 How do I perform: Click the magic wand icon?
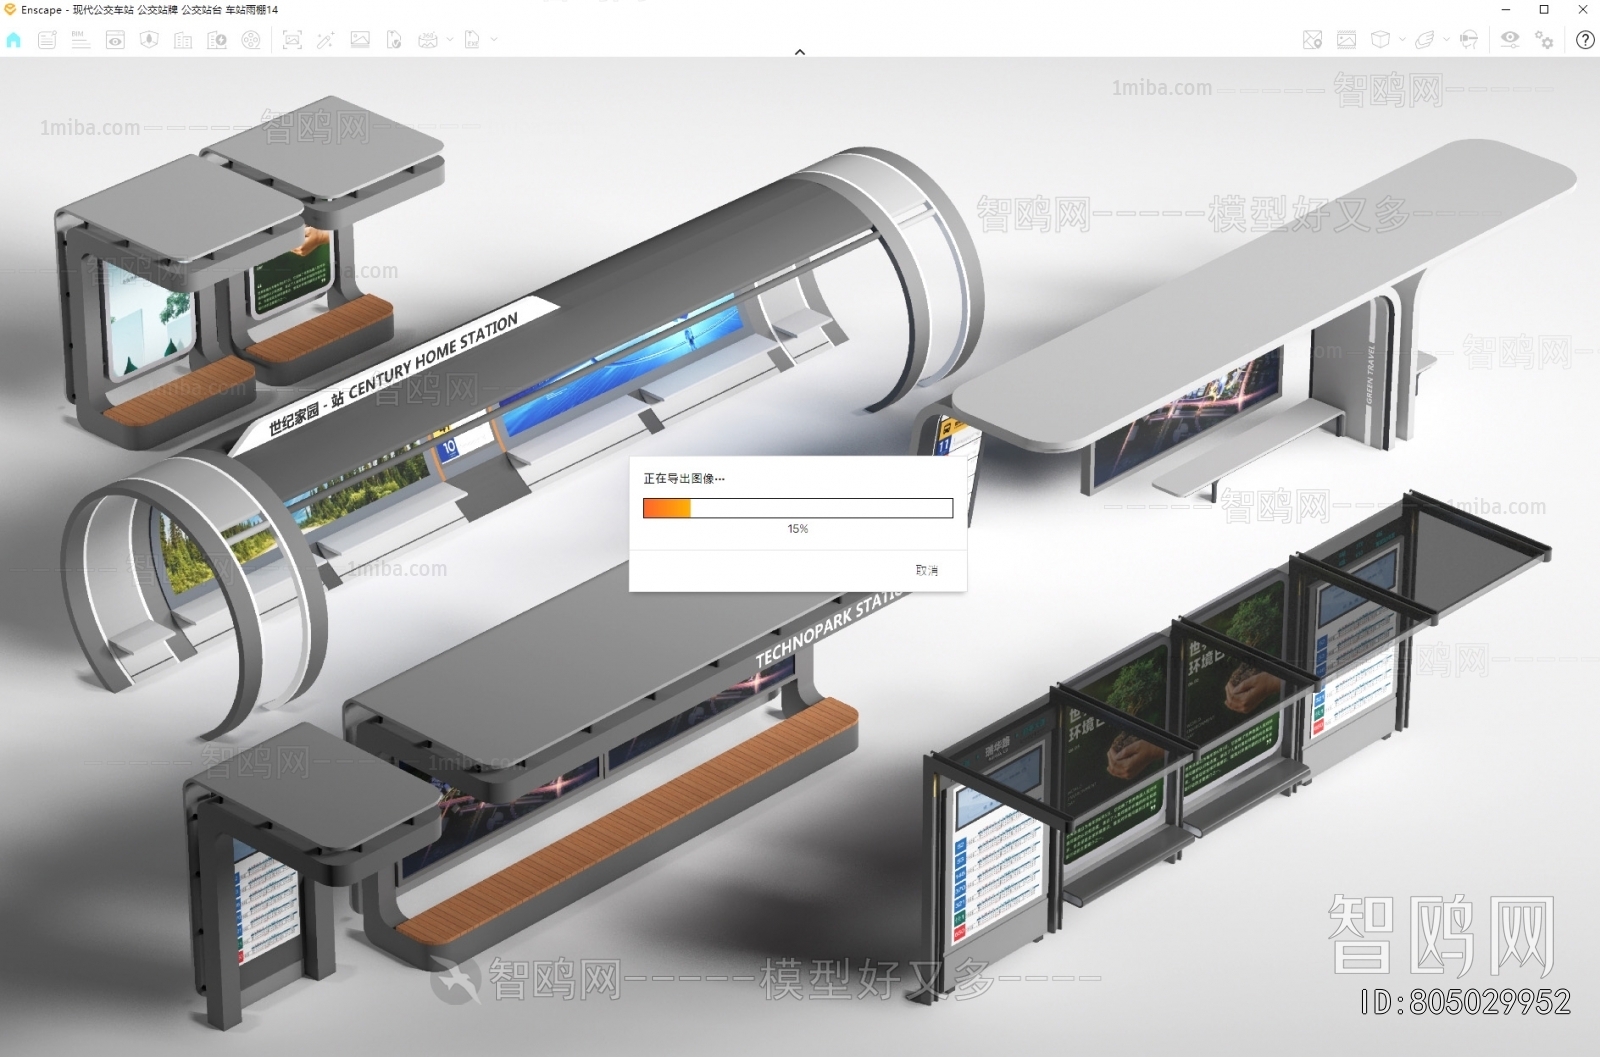326,40
